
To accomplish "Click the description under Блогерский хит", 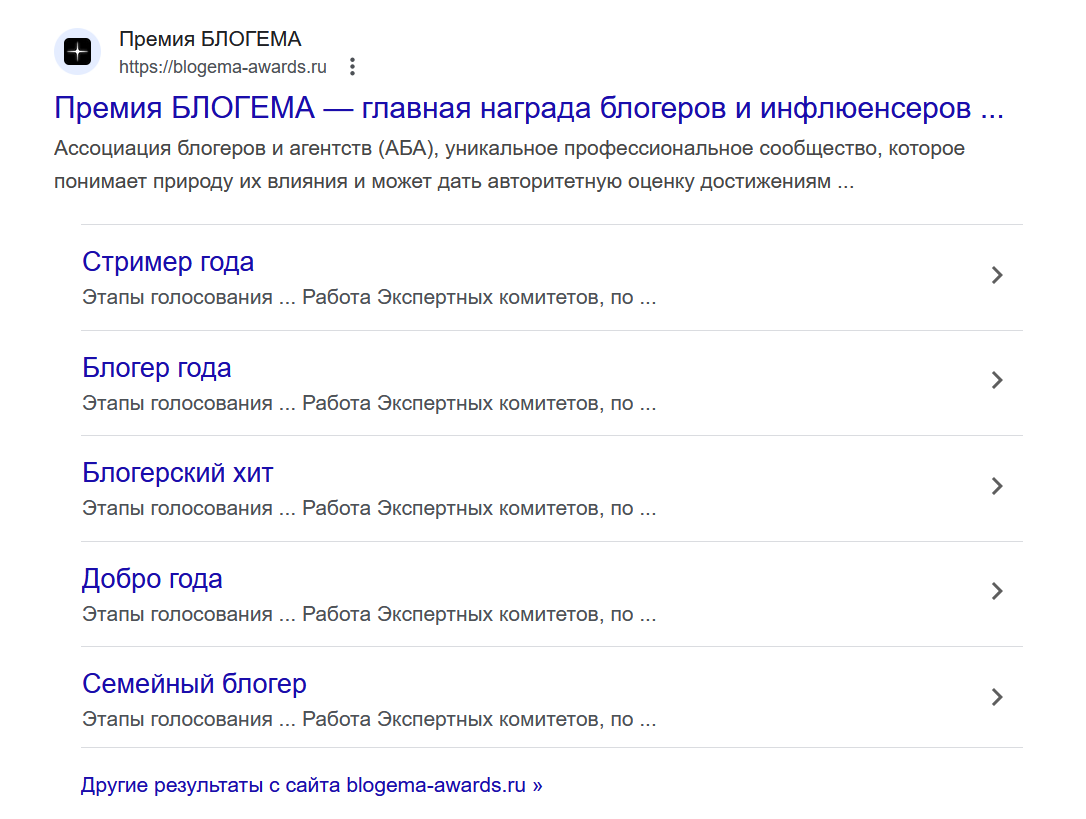I will (x=369, y=509).
